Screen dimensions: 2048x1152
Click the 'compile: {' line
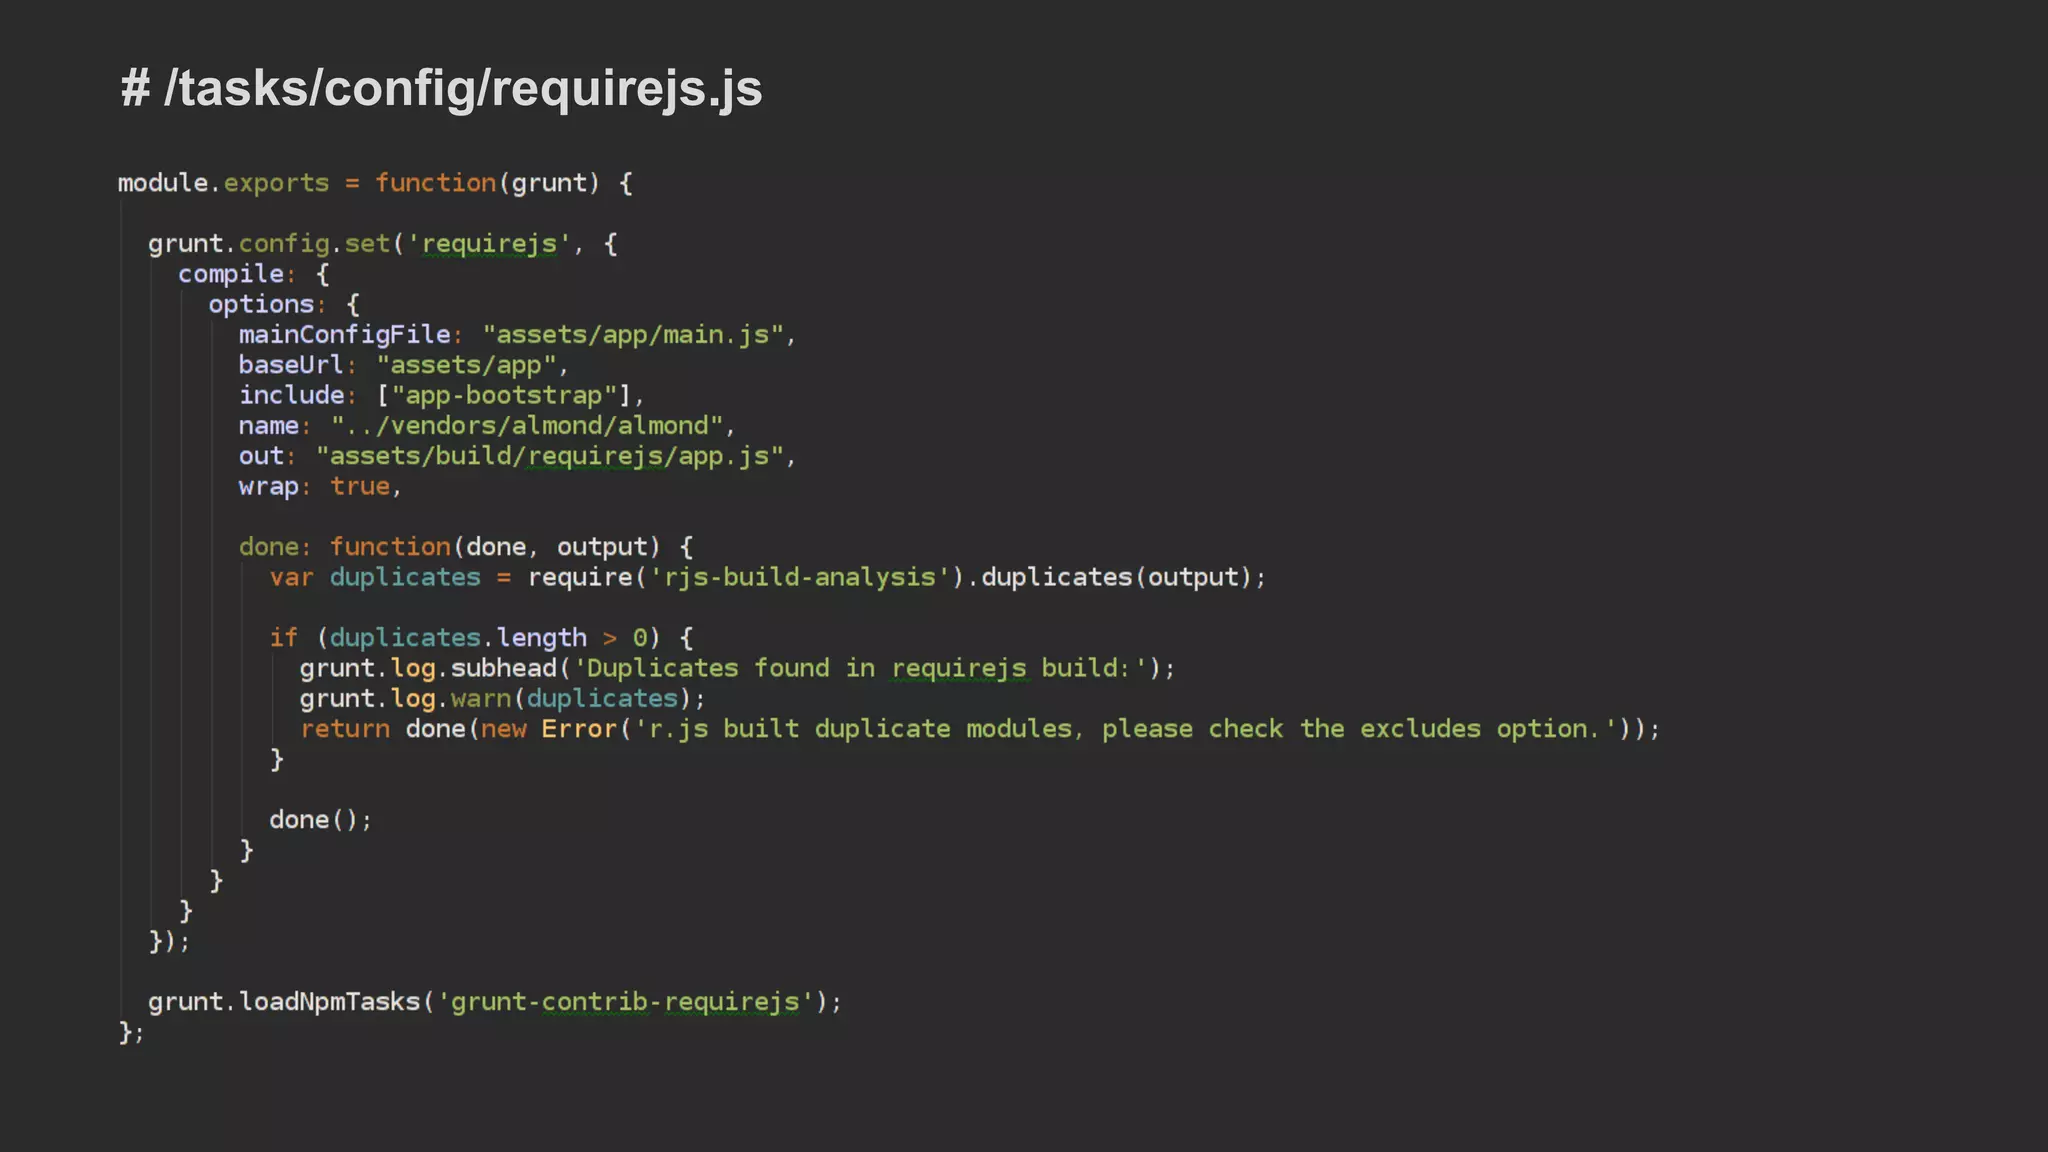(x=254, y=274)
